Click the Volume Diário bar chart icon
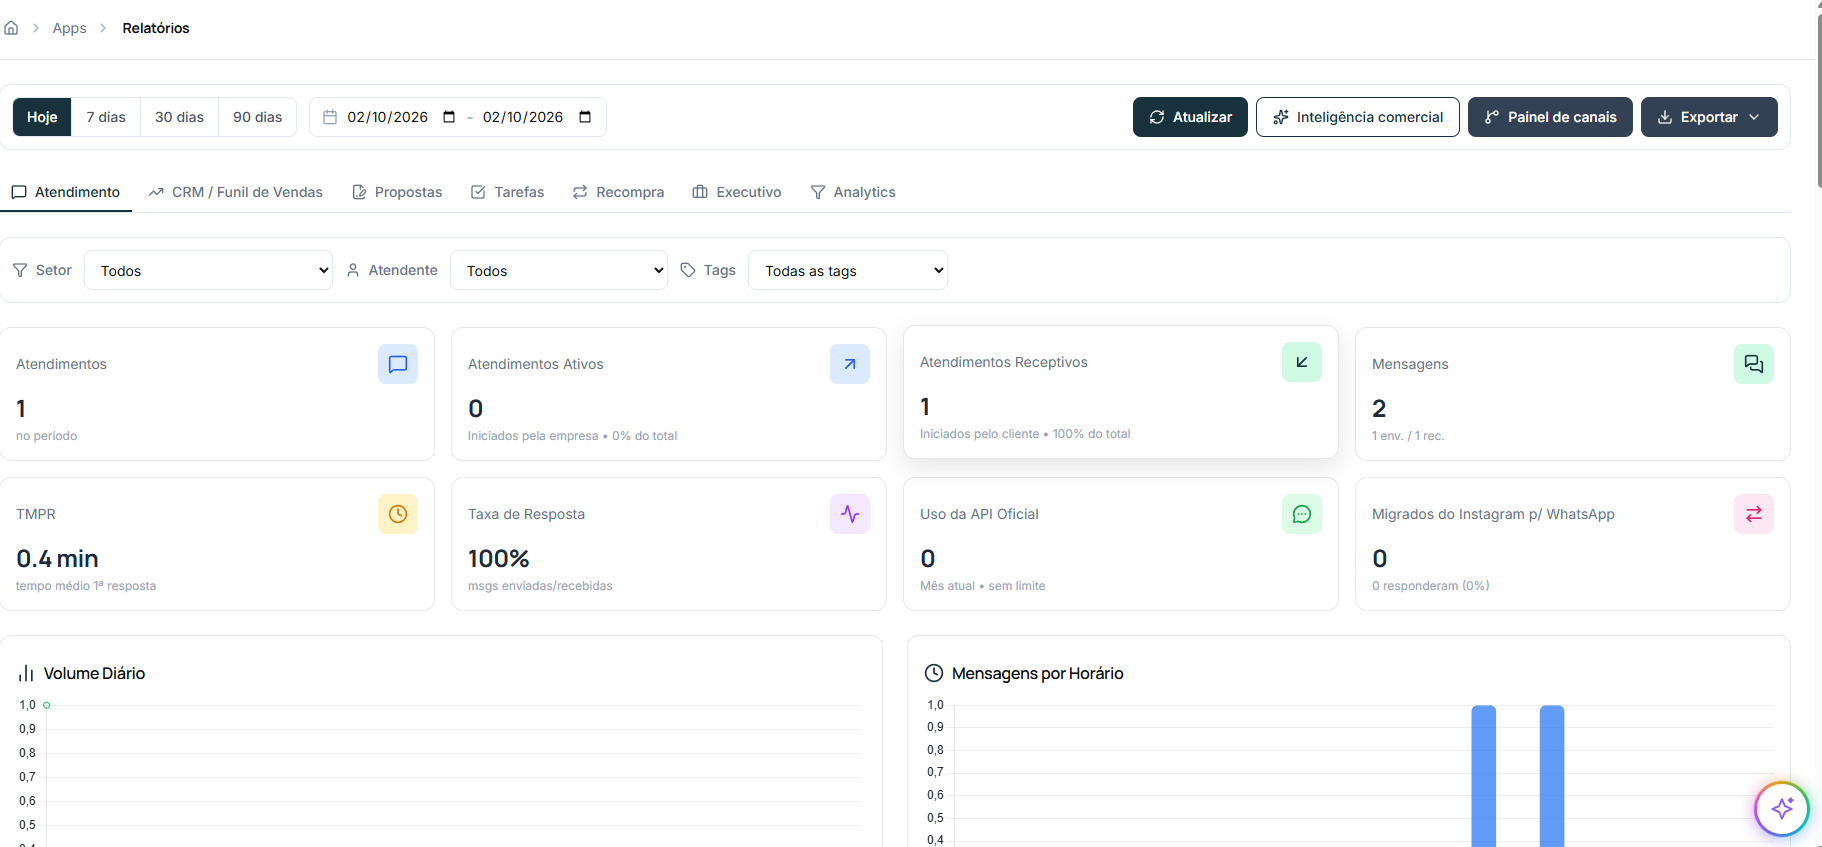 click(26, 674)
